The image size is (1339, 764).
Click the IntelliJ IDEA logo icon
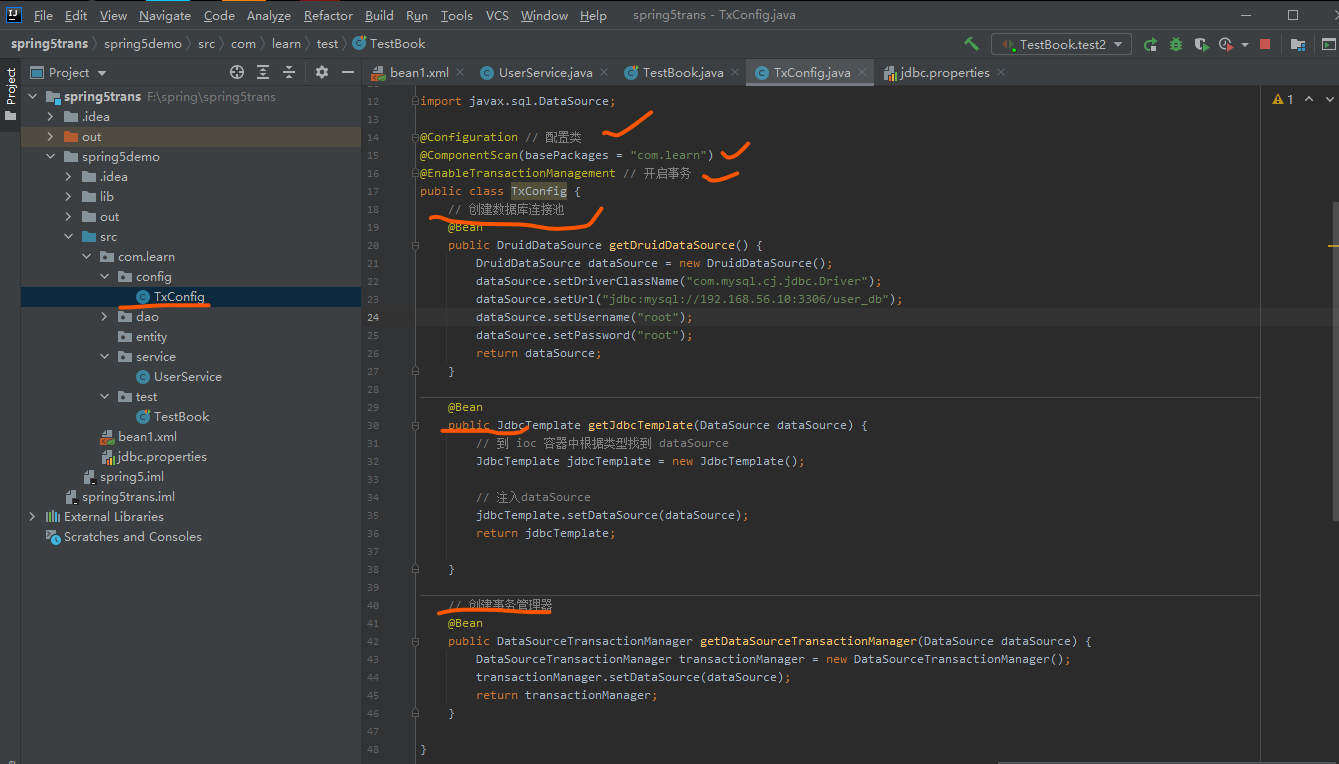[x=14, y=15]
